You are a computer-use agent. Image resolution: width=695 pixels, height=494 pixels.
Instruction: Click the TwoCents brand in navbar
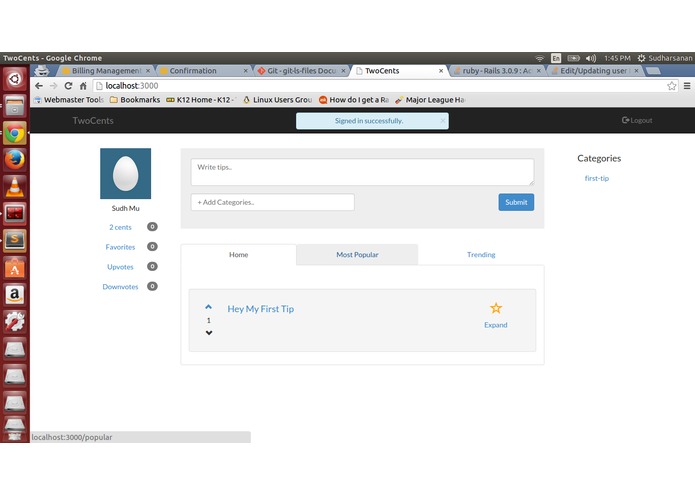(93, 121)
